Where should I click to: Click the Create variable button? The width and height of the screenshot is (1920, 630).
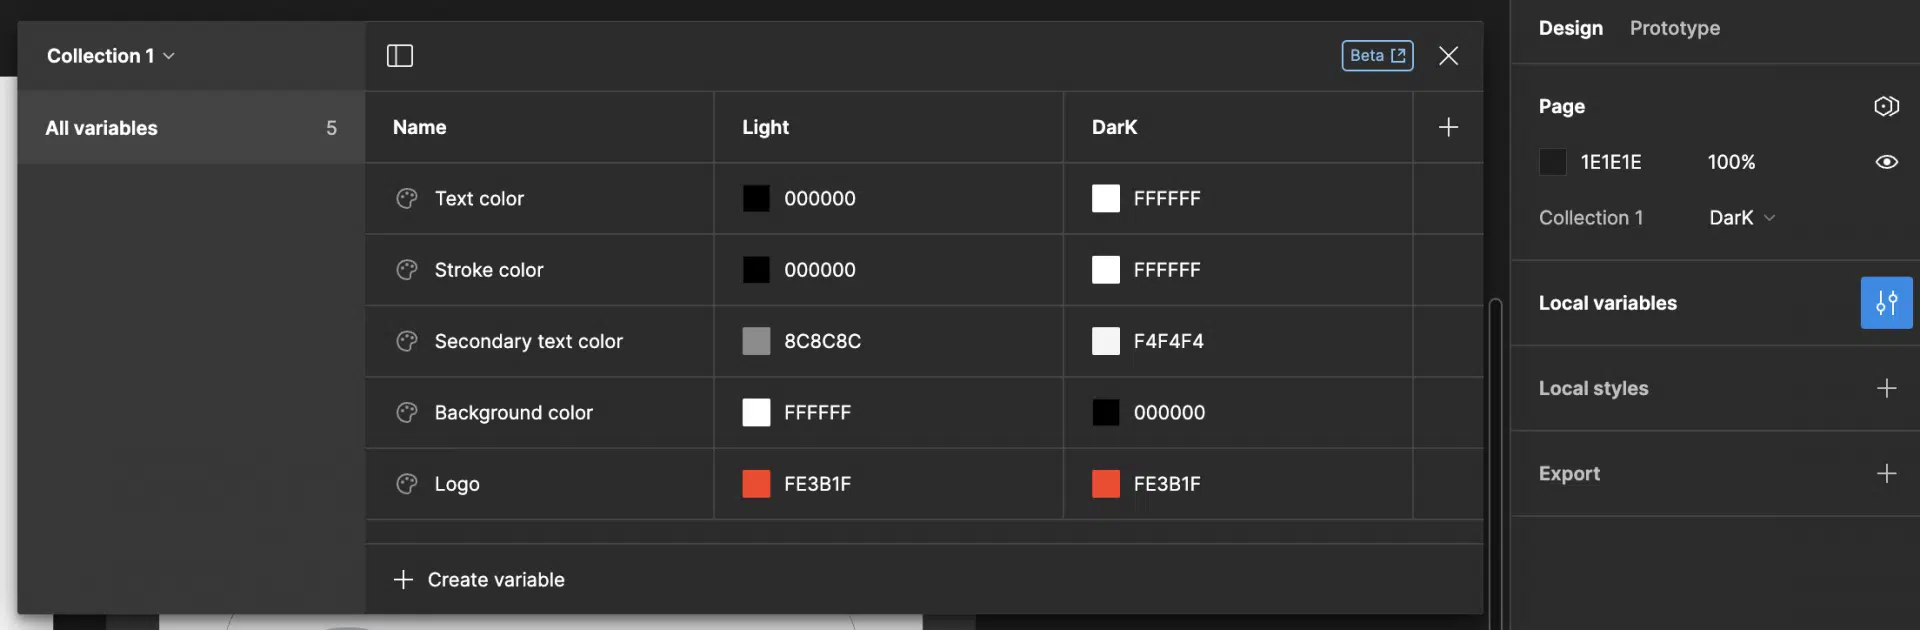coord(480,580)
